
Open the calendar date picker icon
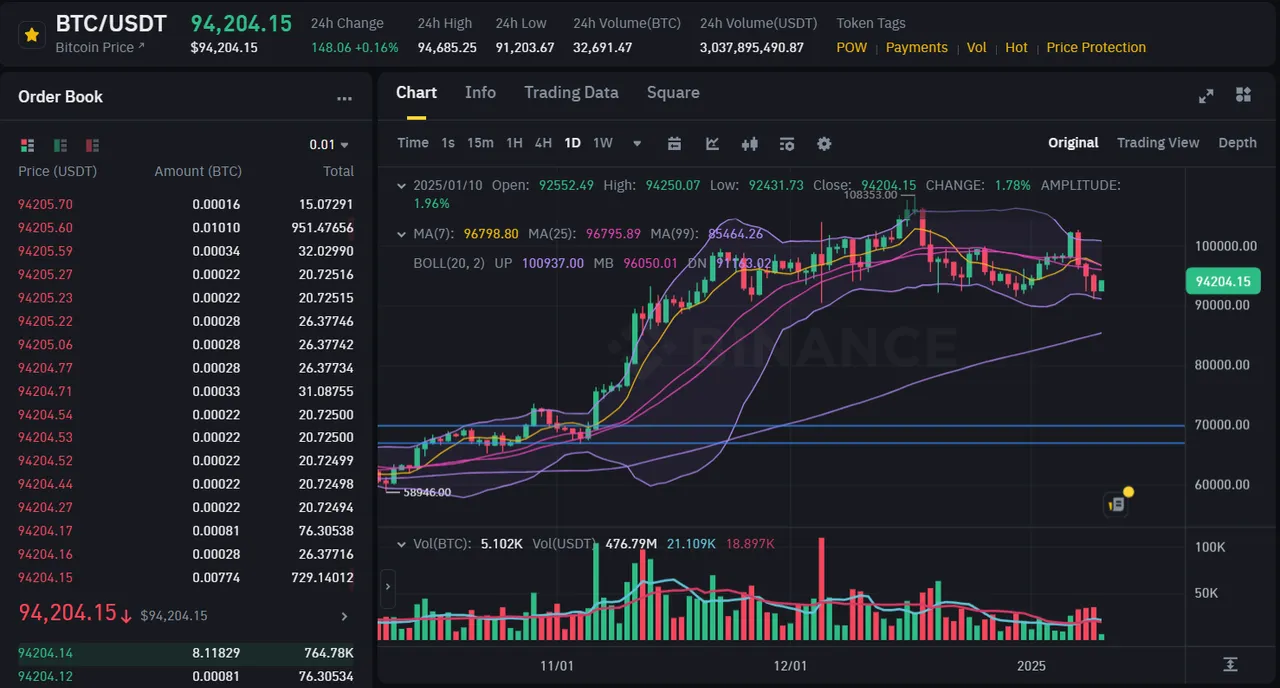(x=674, y=144)
